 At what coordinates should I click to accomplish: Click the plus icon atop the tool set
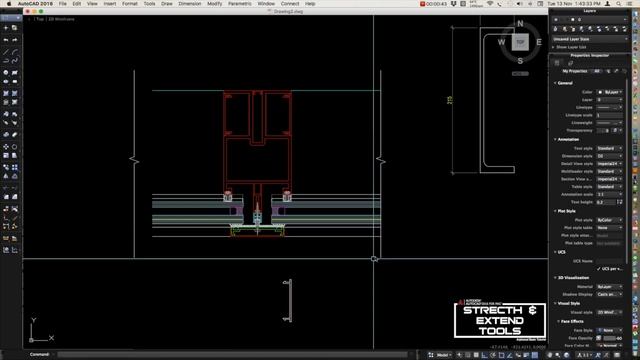click(6, 28)
